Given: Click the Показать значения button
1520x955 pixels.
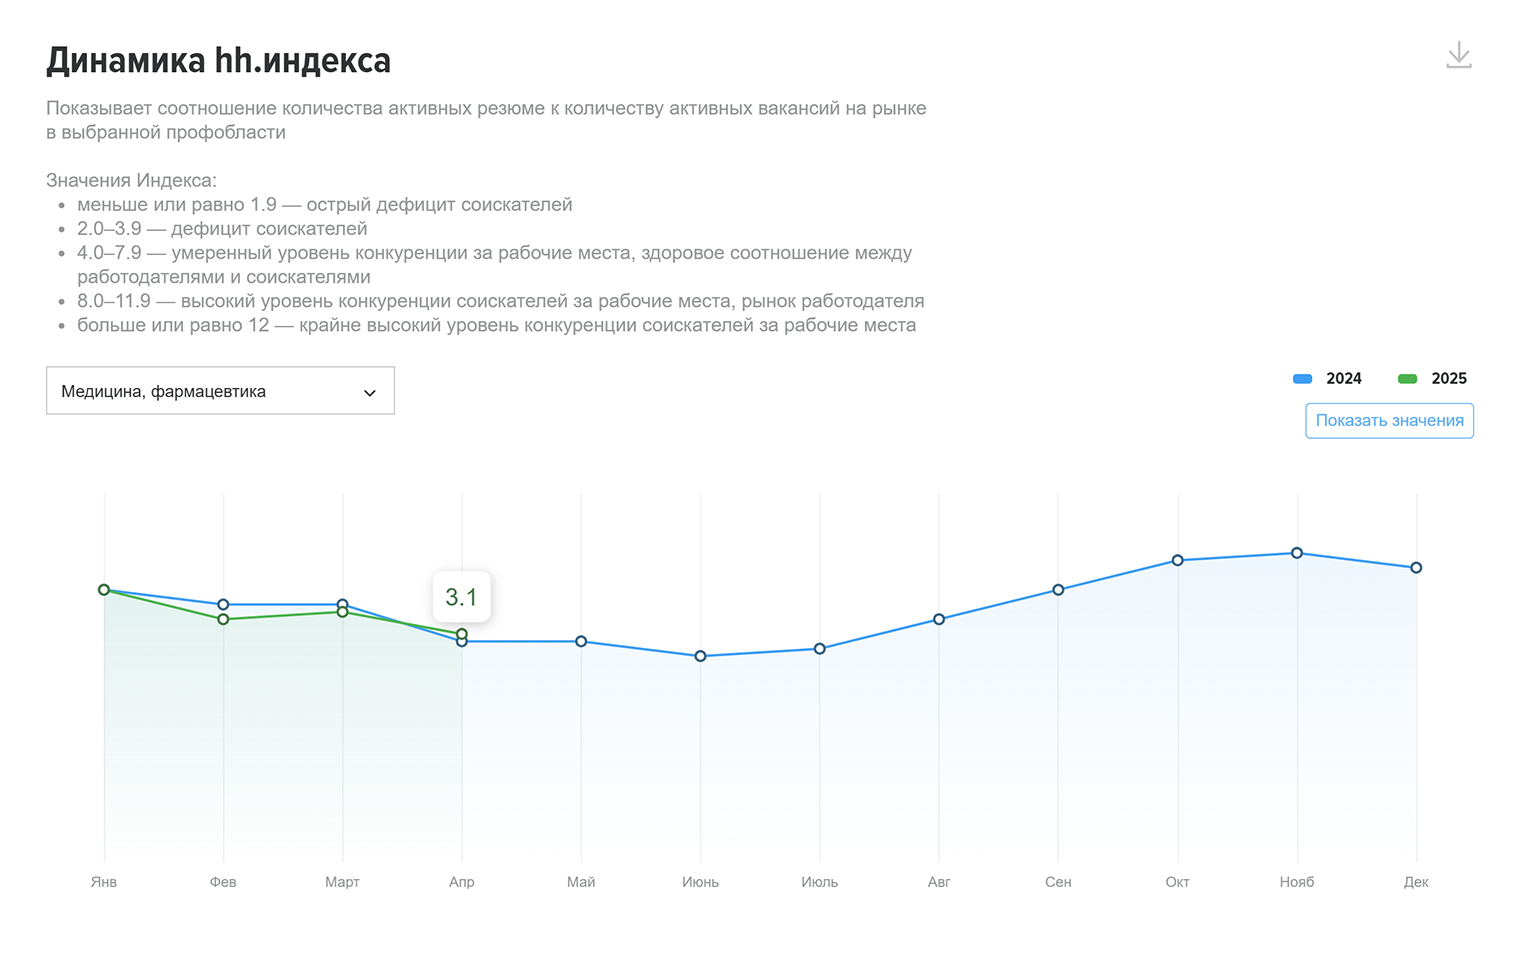Looking at the screenshot, I should click(1389, 421).
